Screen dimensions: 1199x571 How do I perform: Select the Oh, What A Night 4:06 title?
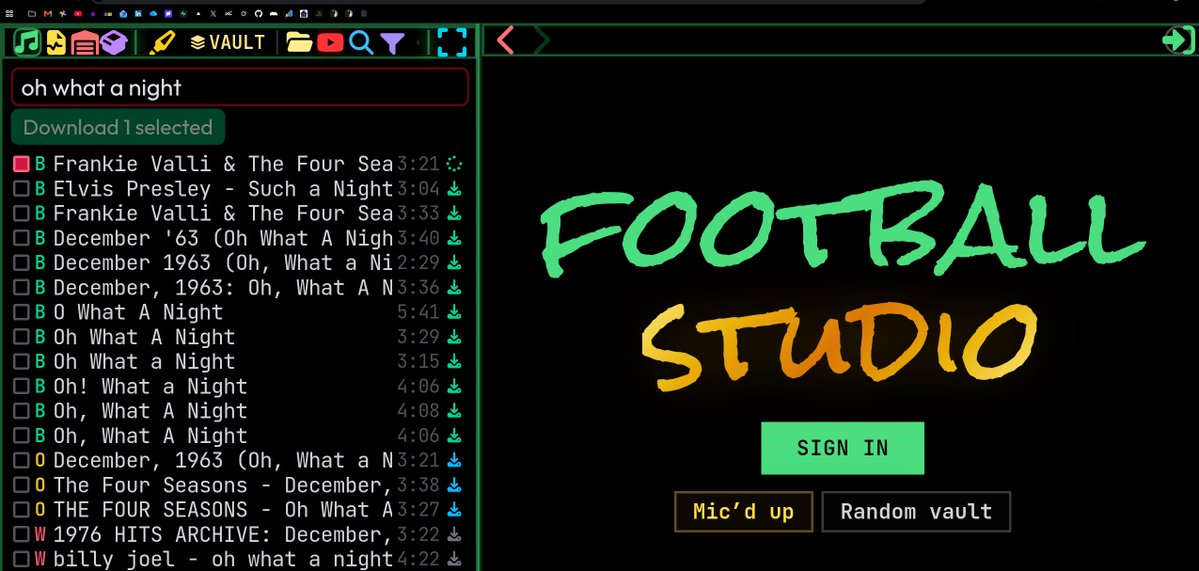[x=150, y=436]
